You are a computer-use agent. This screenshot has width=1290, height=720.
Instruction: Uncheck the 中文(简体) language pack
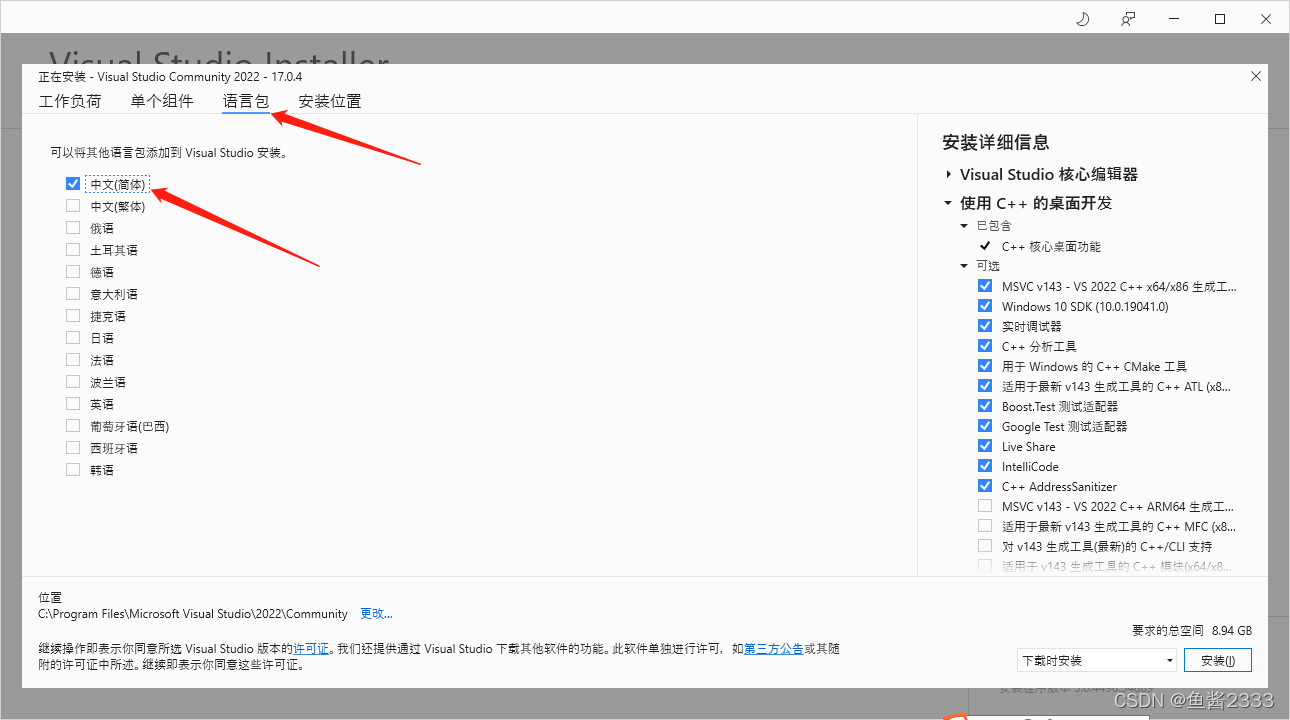click(x=73, y=184)
